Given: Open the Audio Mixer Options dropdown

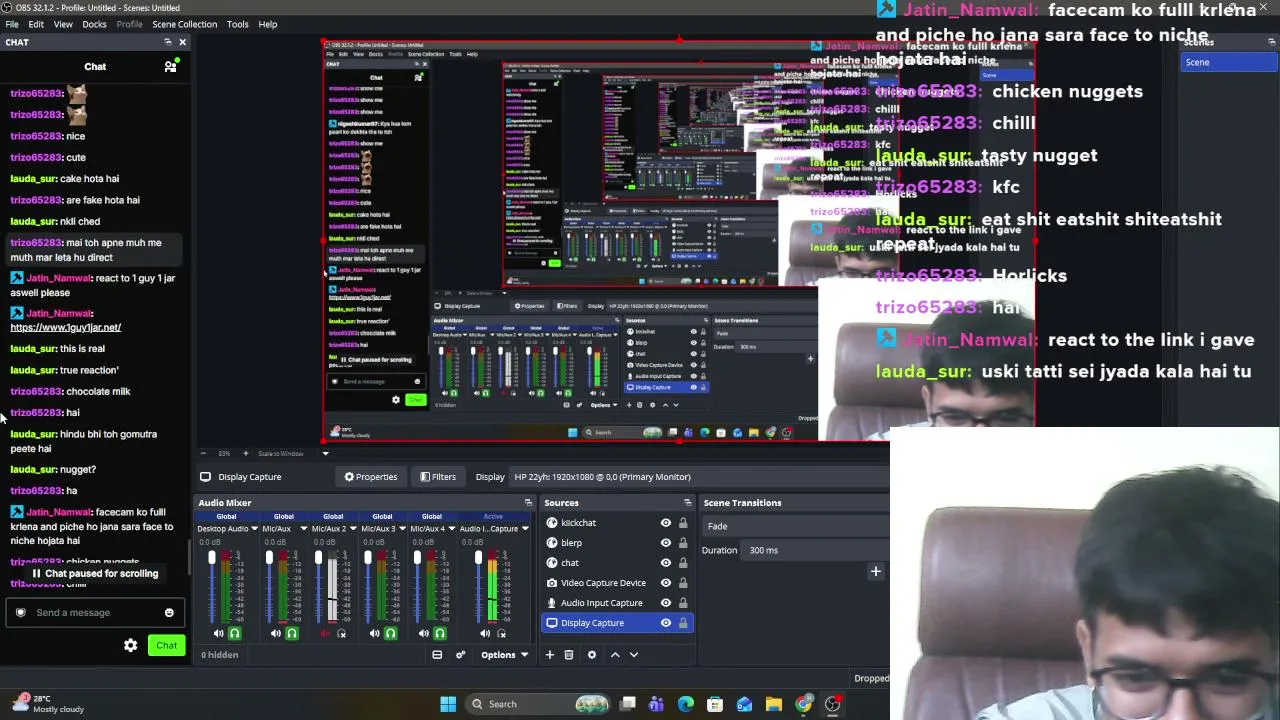Looking at the screenshot, I should point(504,655).
